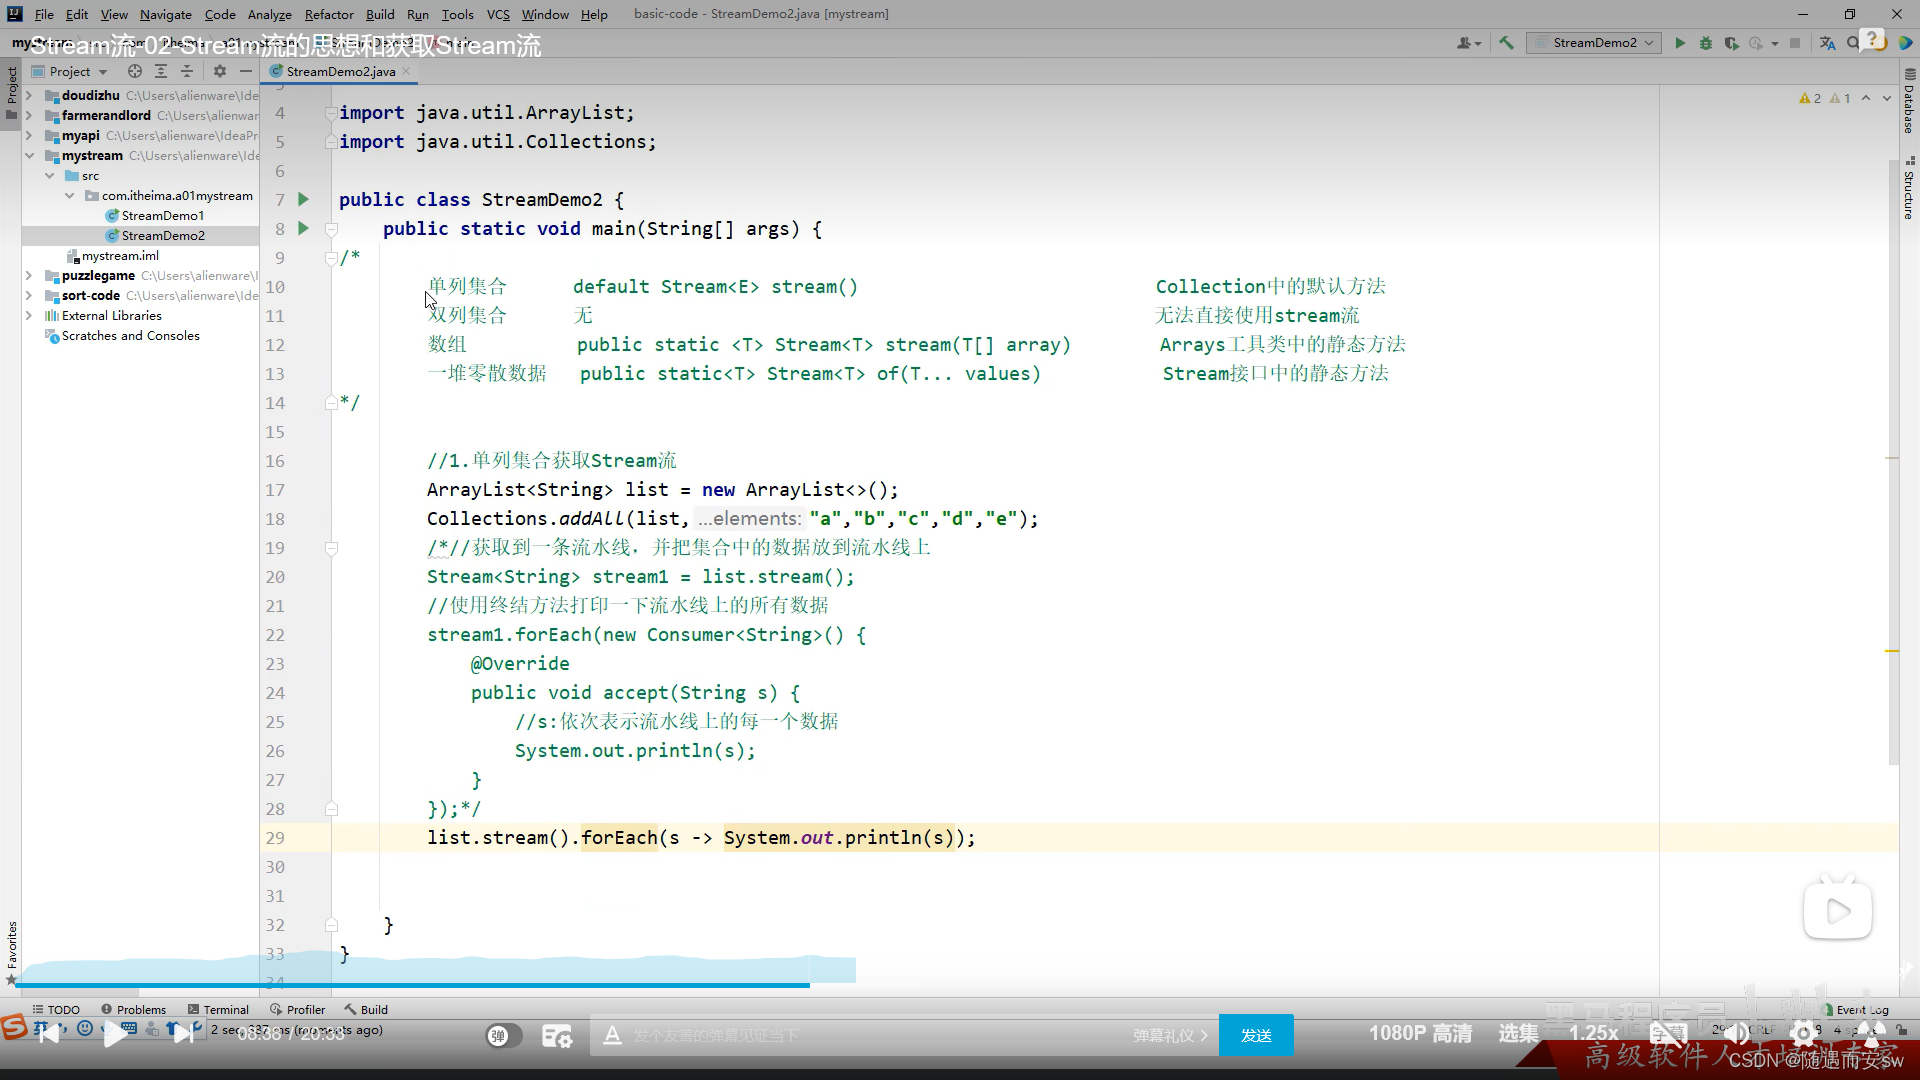This screenshot has height=1080, width=1920.
Task: Click the run gutter arrow beside main method
Action: coord(303,229)
